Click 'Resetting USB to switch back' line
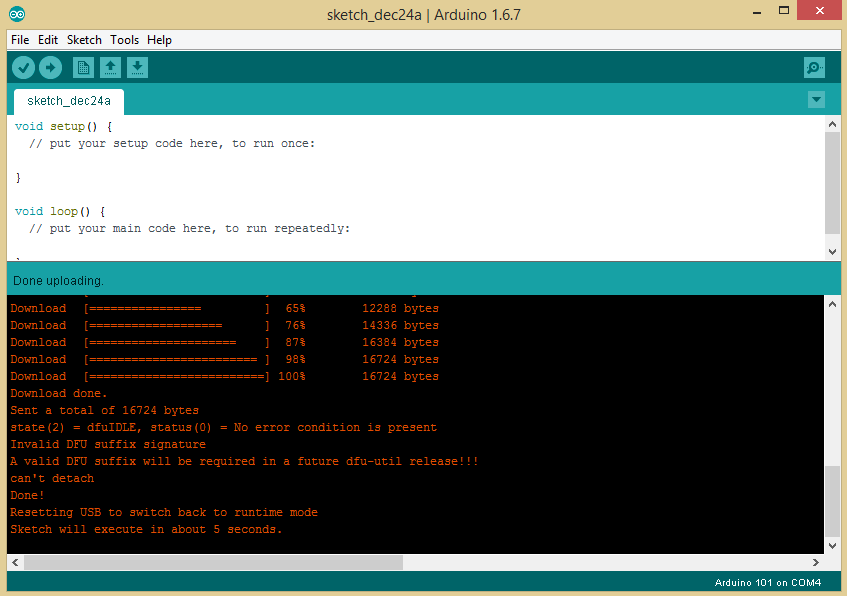The height and width of the screenshot is (596, 847). click(164, 512)
